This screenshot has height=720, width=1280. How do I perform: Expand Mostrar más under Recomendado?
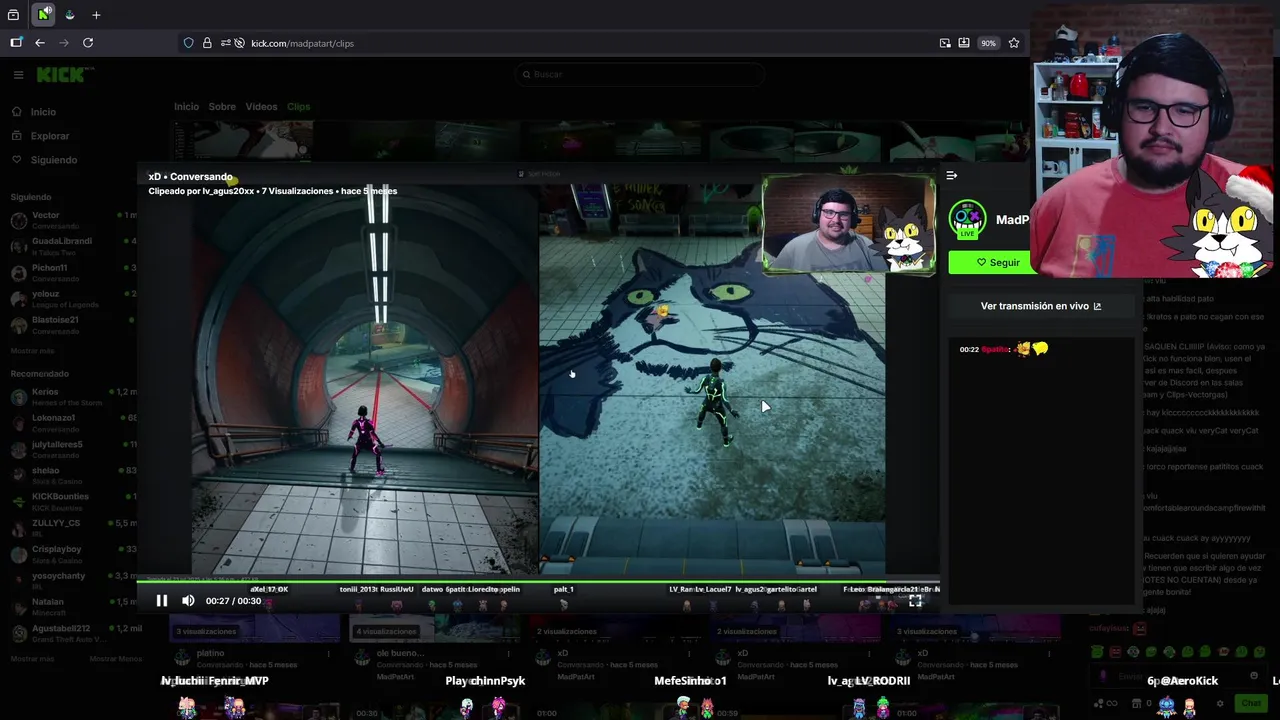[x=32, y=659]
